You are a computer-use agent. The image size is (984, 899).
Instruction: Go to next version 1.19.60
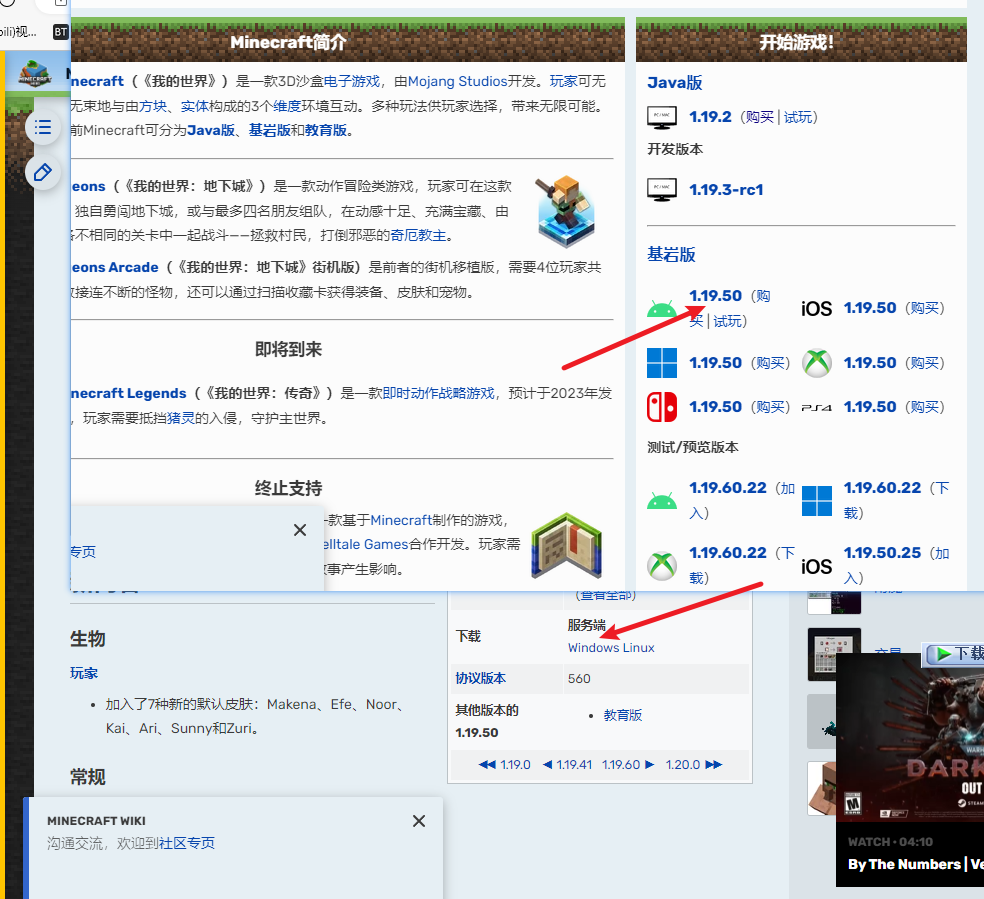tap(628, 765)
